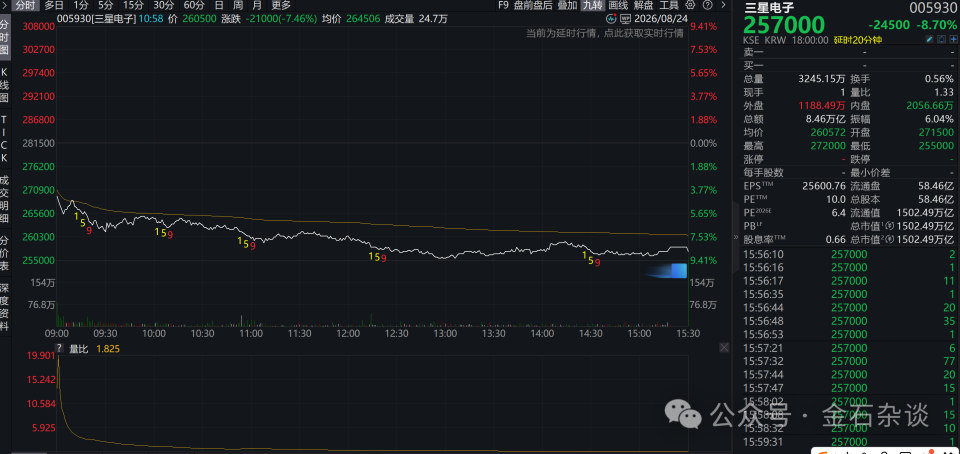Click the 开盘 271500 value
960x454 pixels.
click(x=936, y=133)
